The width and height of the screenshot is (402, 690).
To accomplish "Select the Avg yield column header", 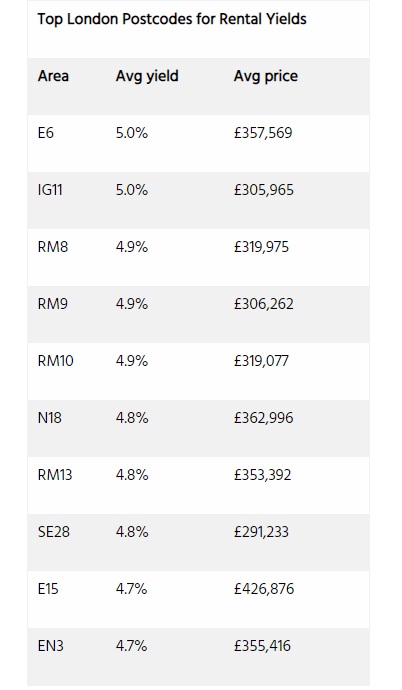I will [147, 77].
